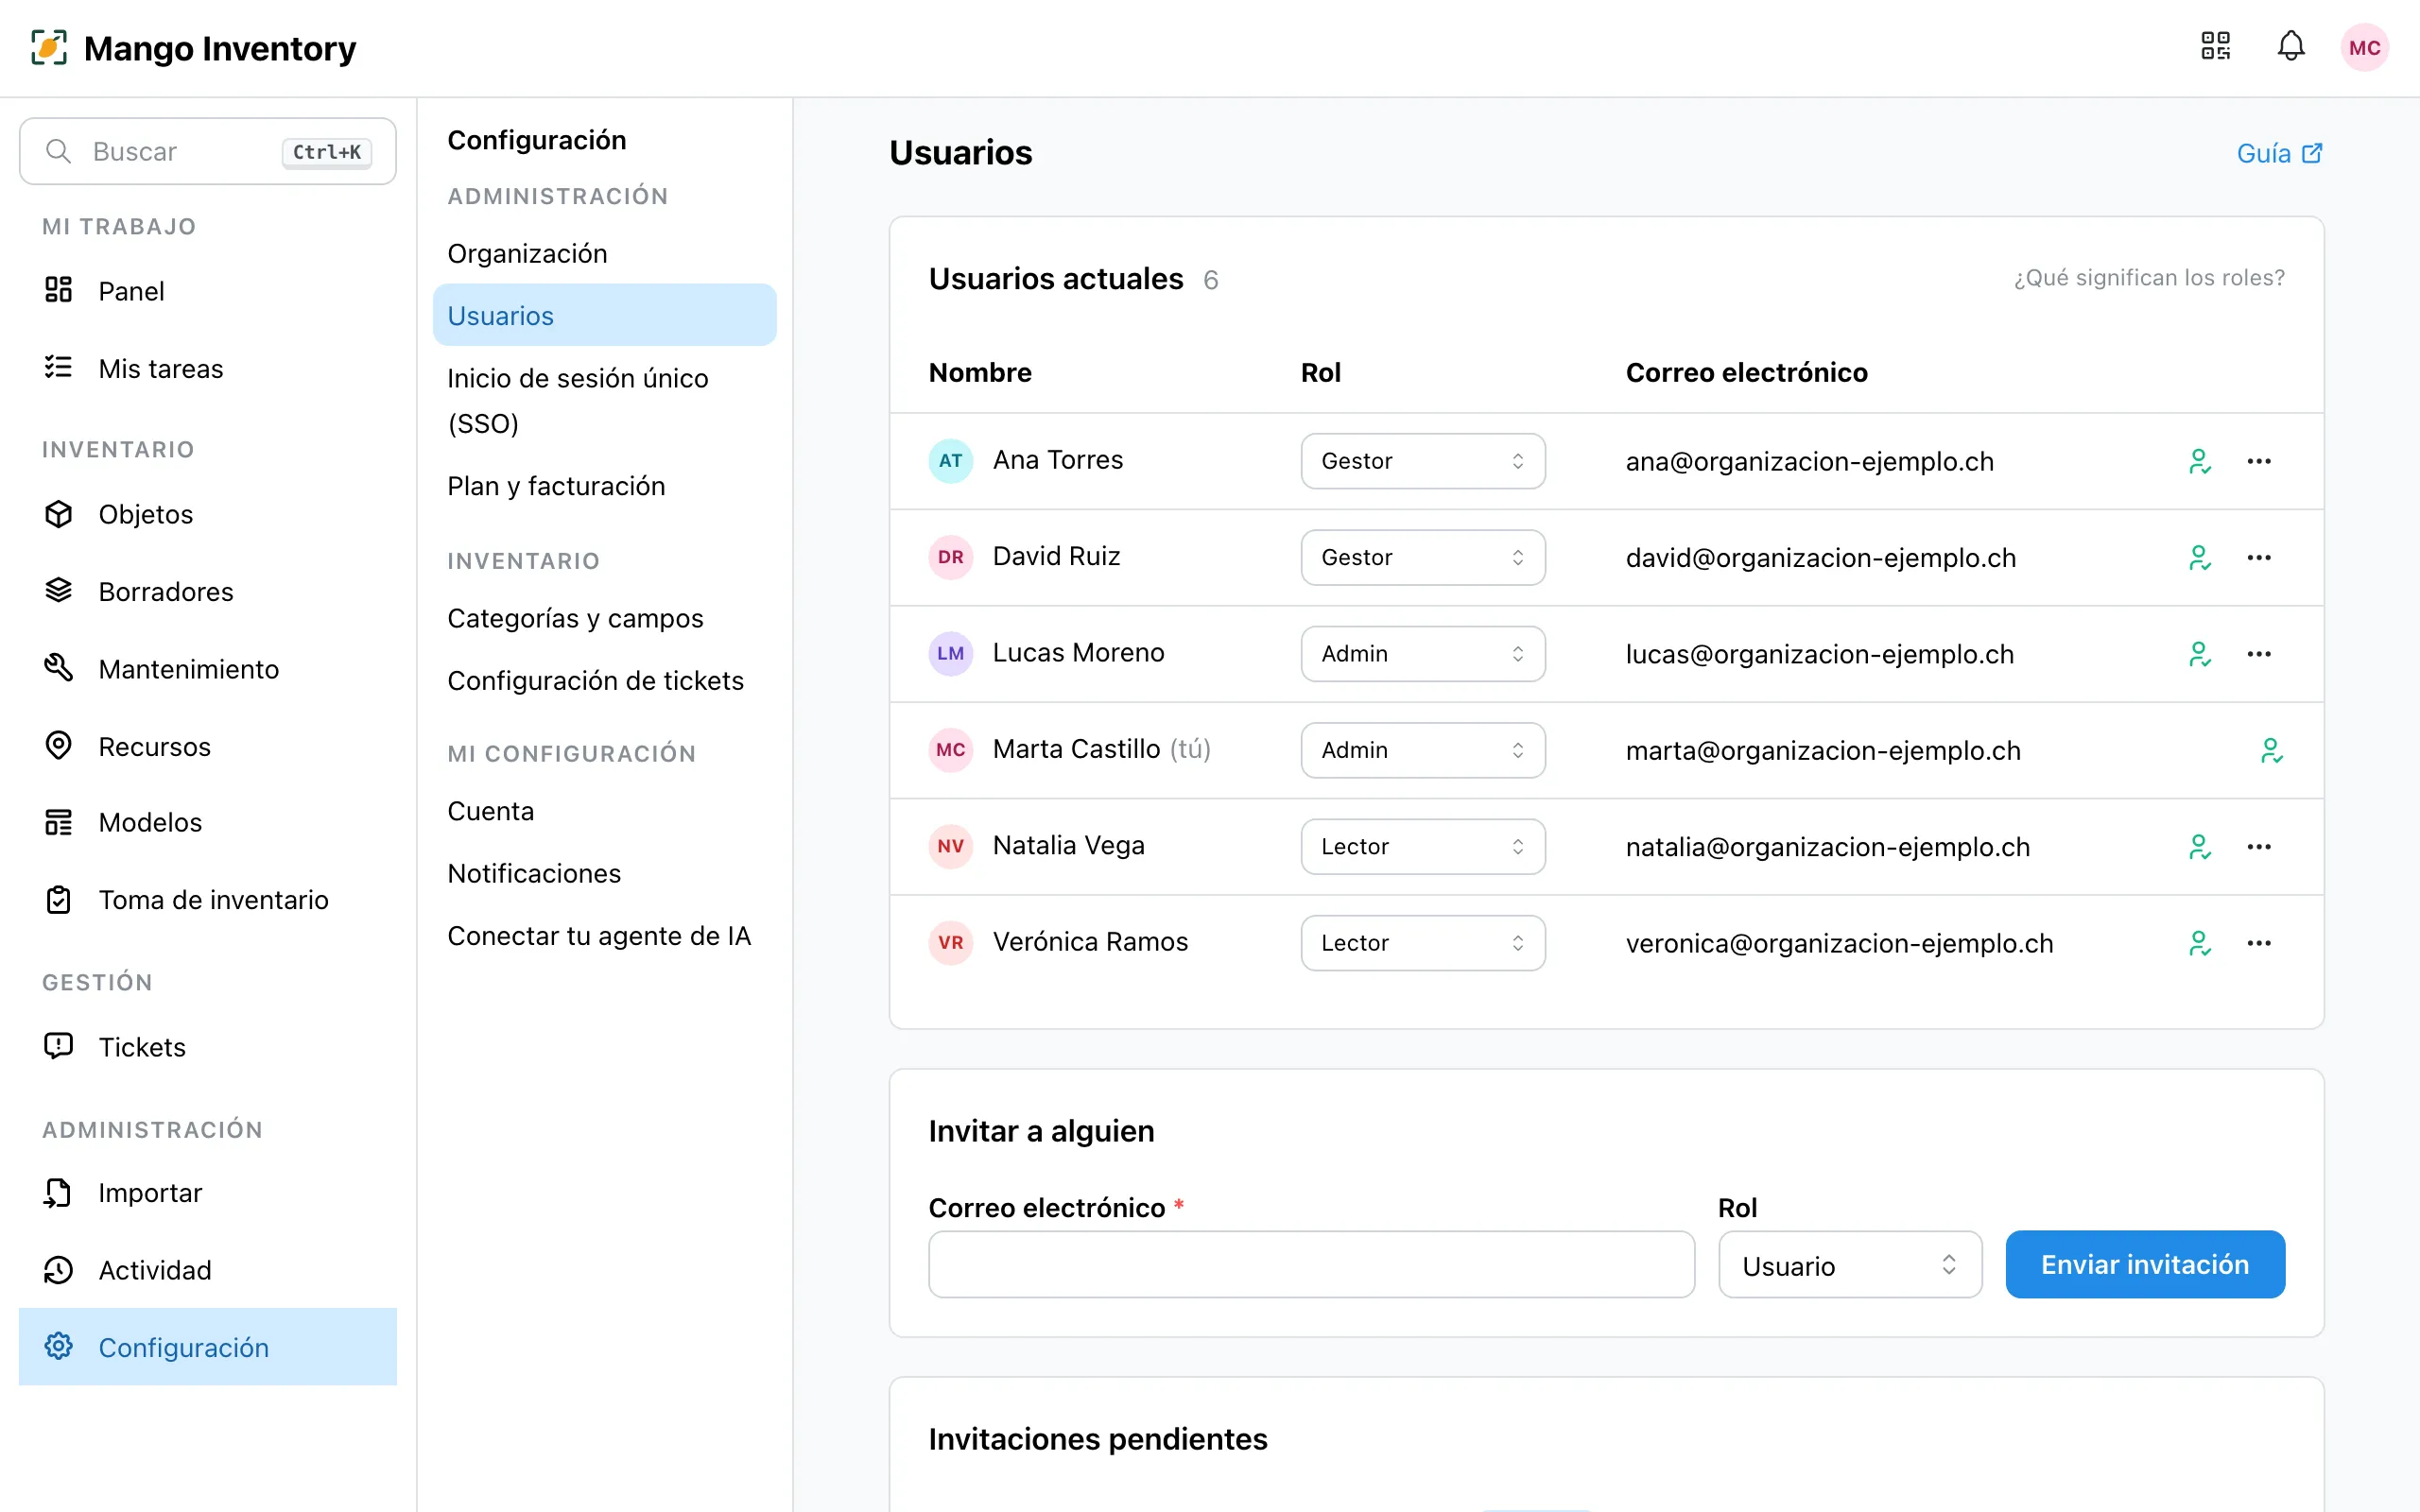2420x1512 pixels.
Task: Change Lucas Moreno's Admin role dropdown
Action: [1422, 654]
